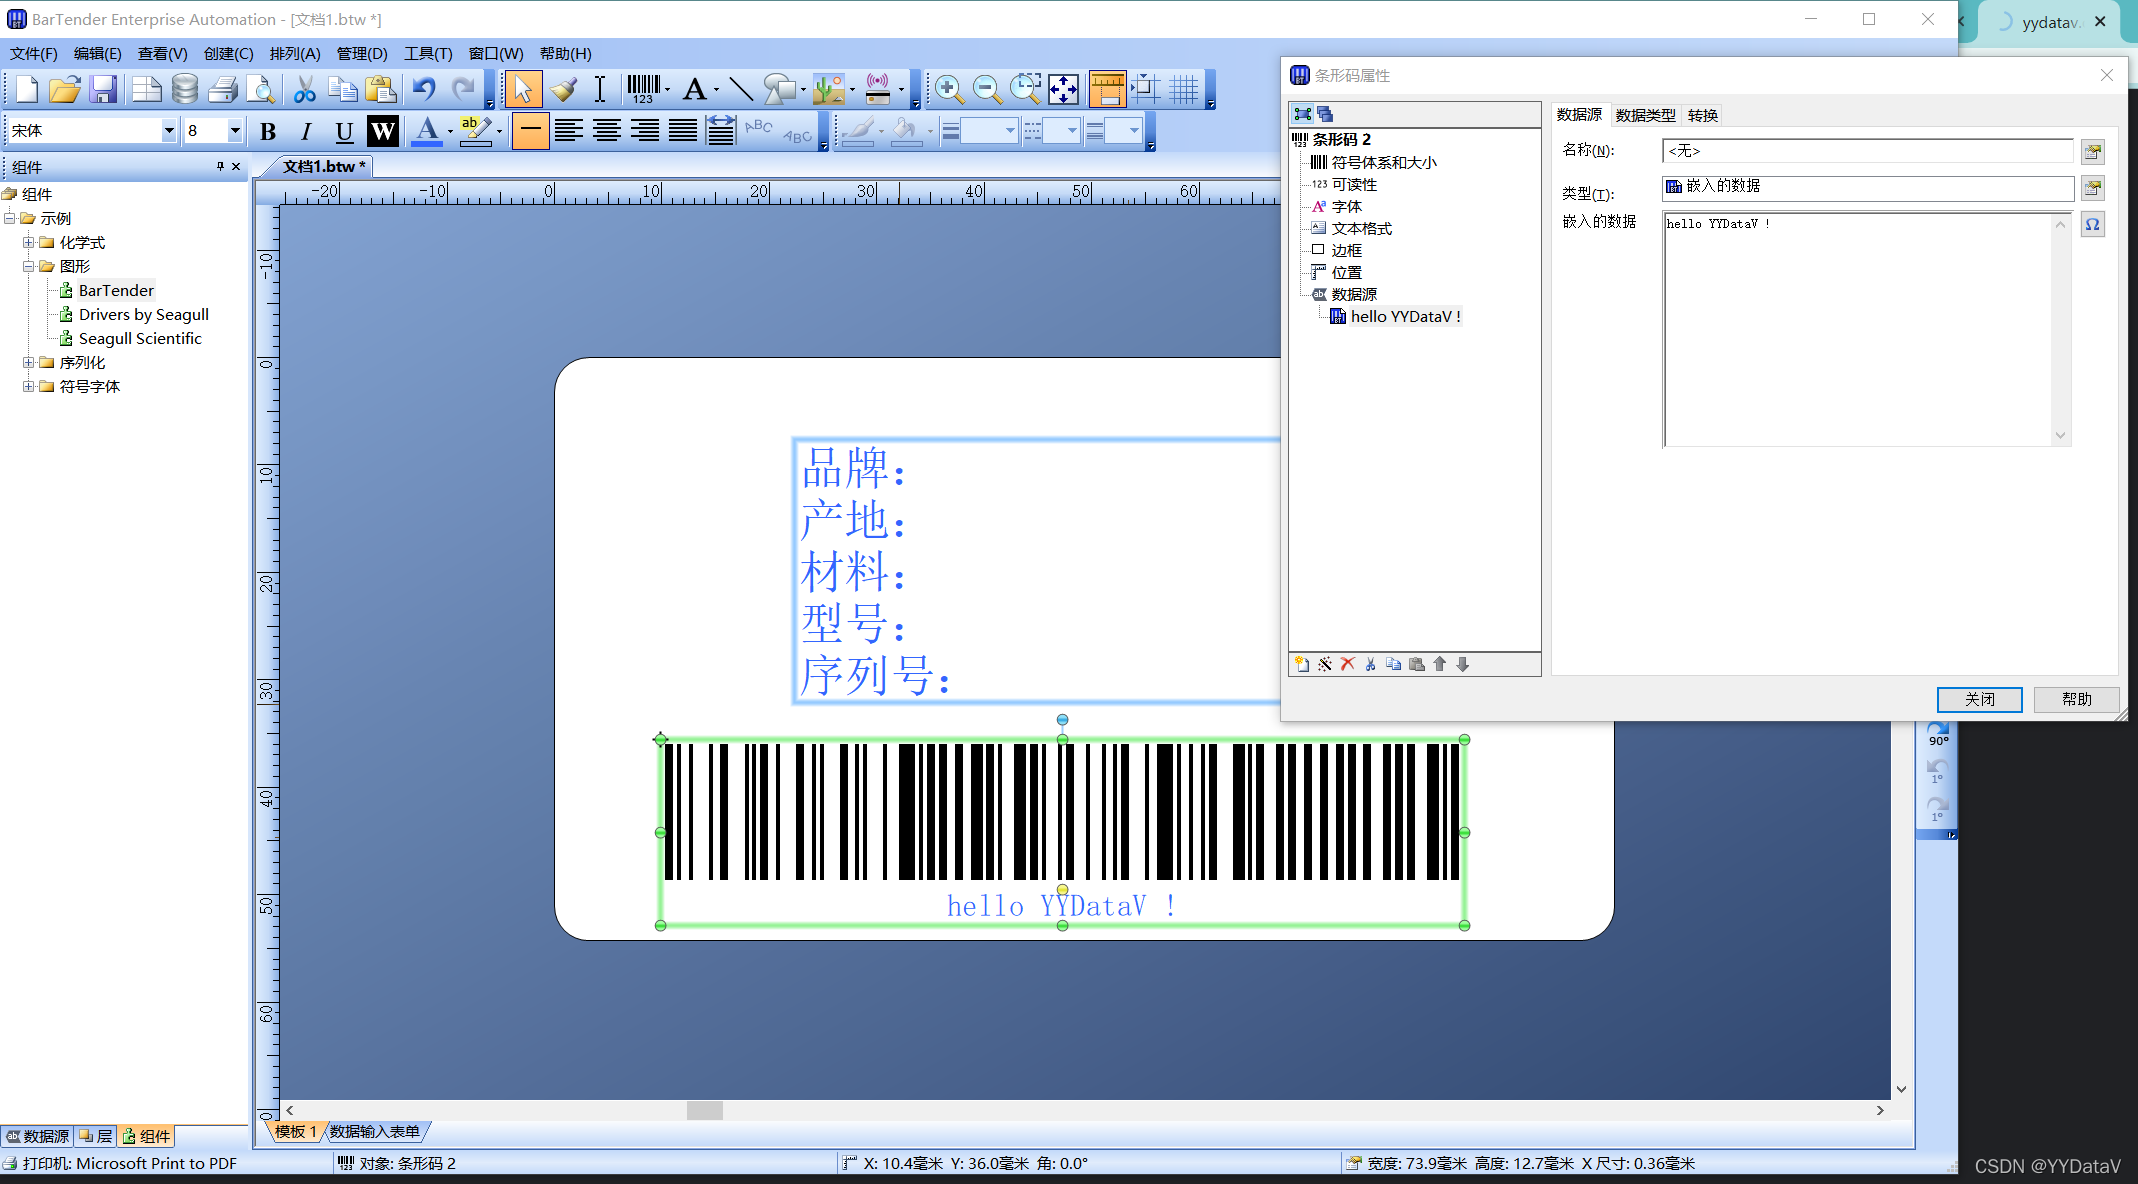2138x1184 pixels.
Task: Click the delete data source red X
Action: (1347, 664)
